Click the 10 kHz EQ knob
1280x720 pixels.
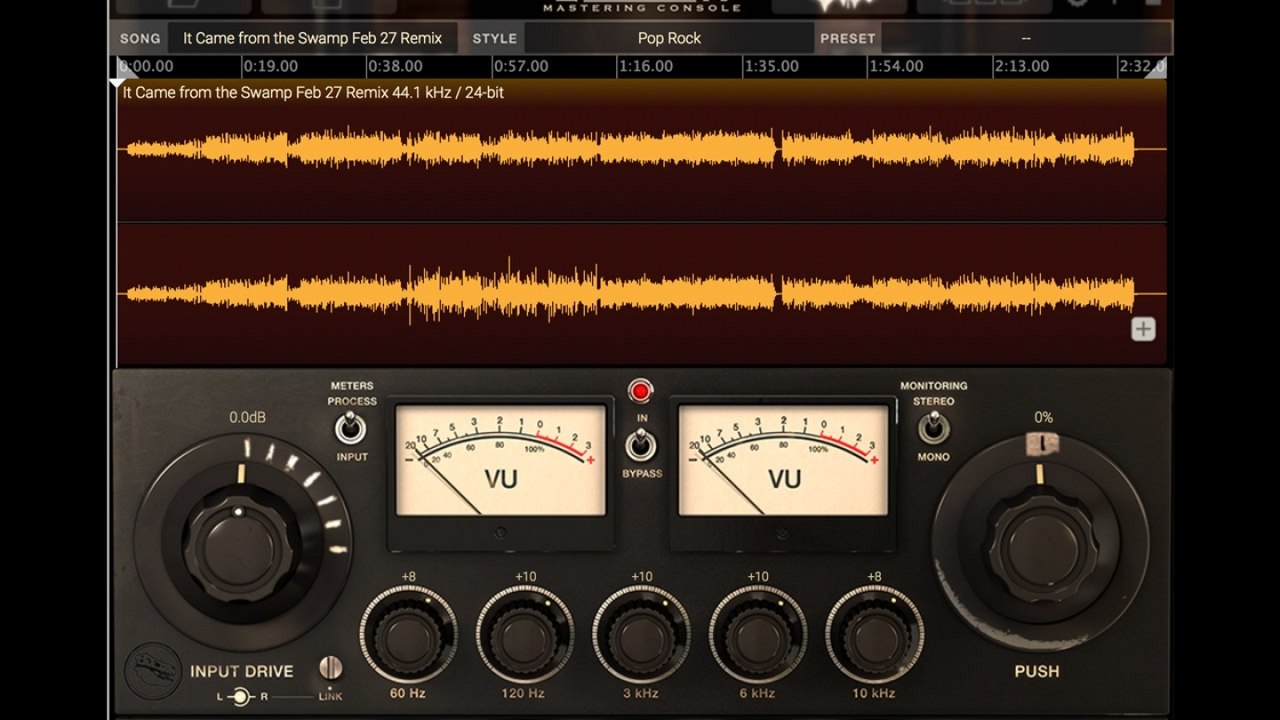tap(875, 634)
